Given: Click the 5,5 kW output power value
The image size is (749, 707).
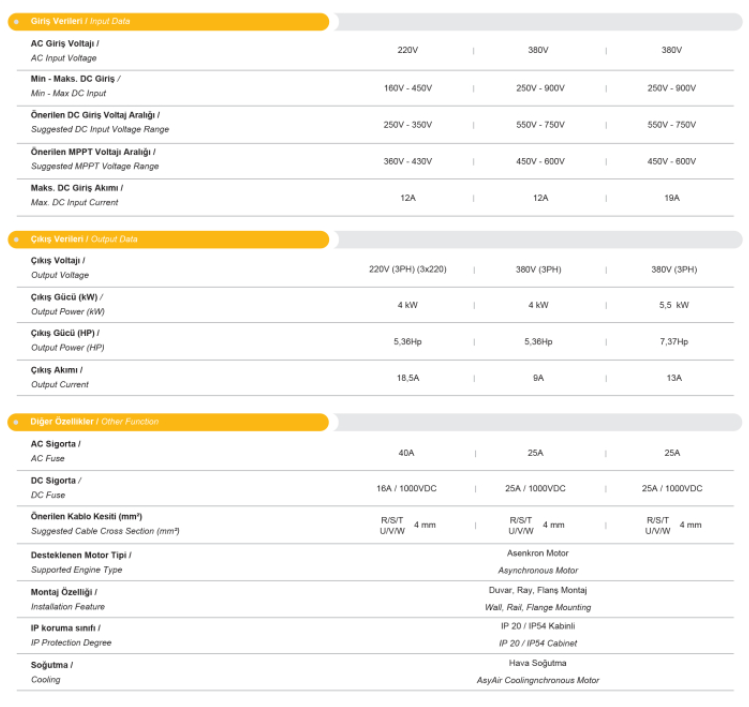Looking at the screenshot, I should [673, 305].
